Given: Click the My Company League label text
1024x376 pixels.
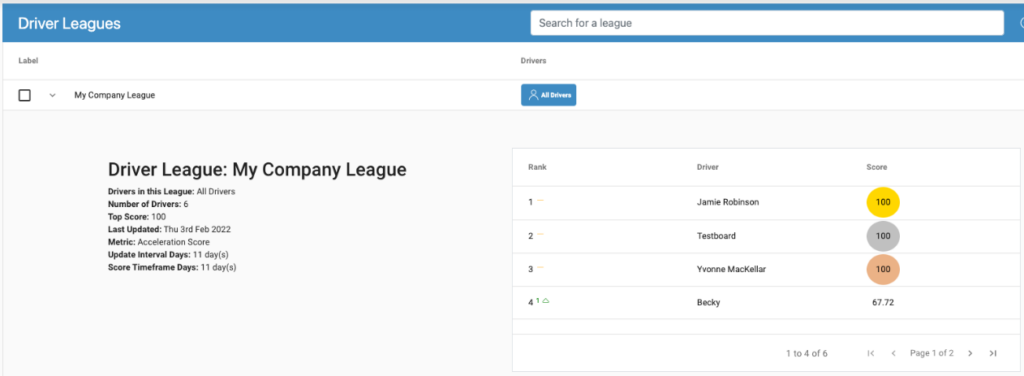Looking at the screenshot, I should 114,95.
